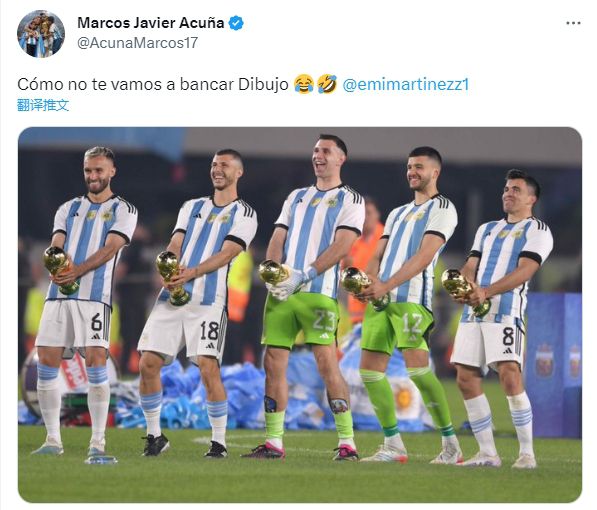Click the number 6 on the white shorts
This screenshot has height=510, width=597.
(97, 322)
